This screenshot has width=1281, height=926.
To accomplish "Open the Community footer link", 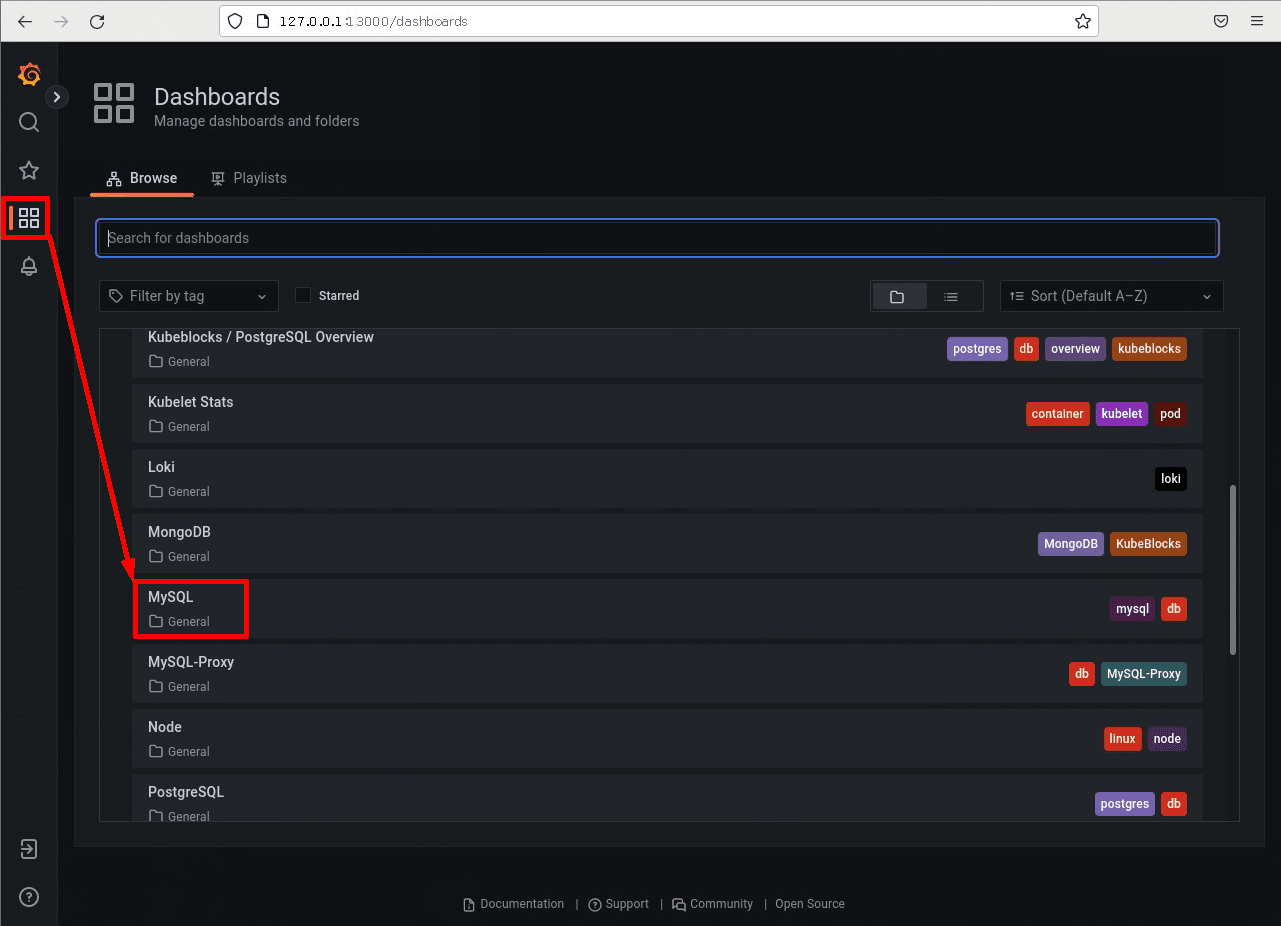I will 713,904.
